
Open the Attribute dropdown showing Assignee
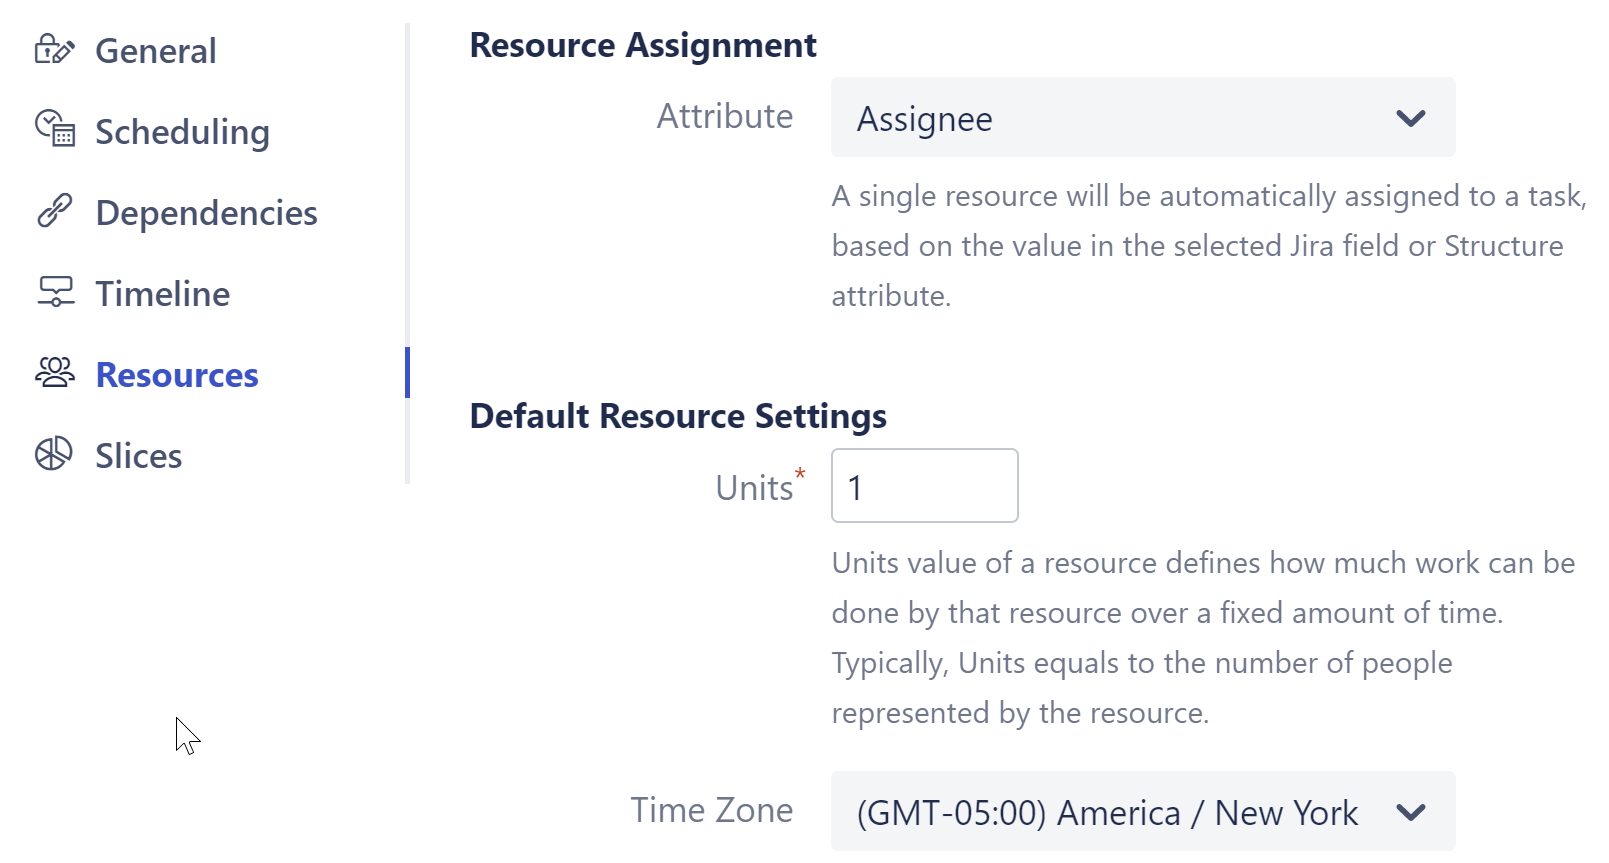[1142, 117]
